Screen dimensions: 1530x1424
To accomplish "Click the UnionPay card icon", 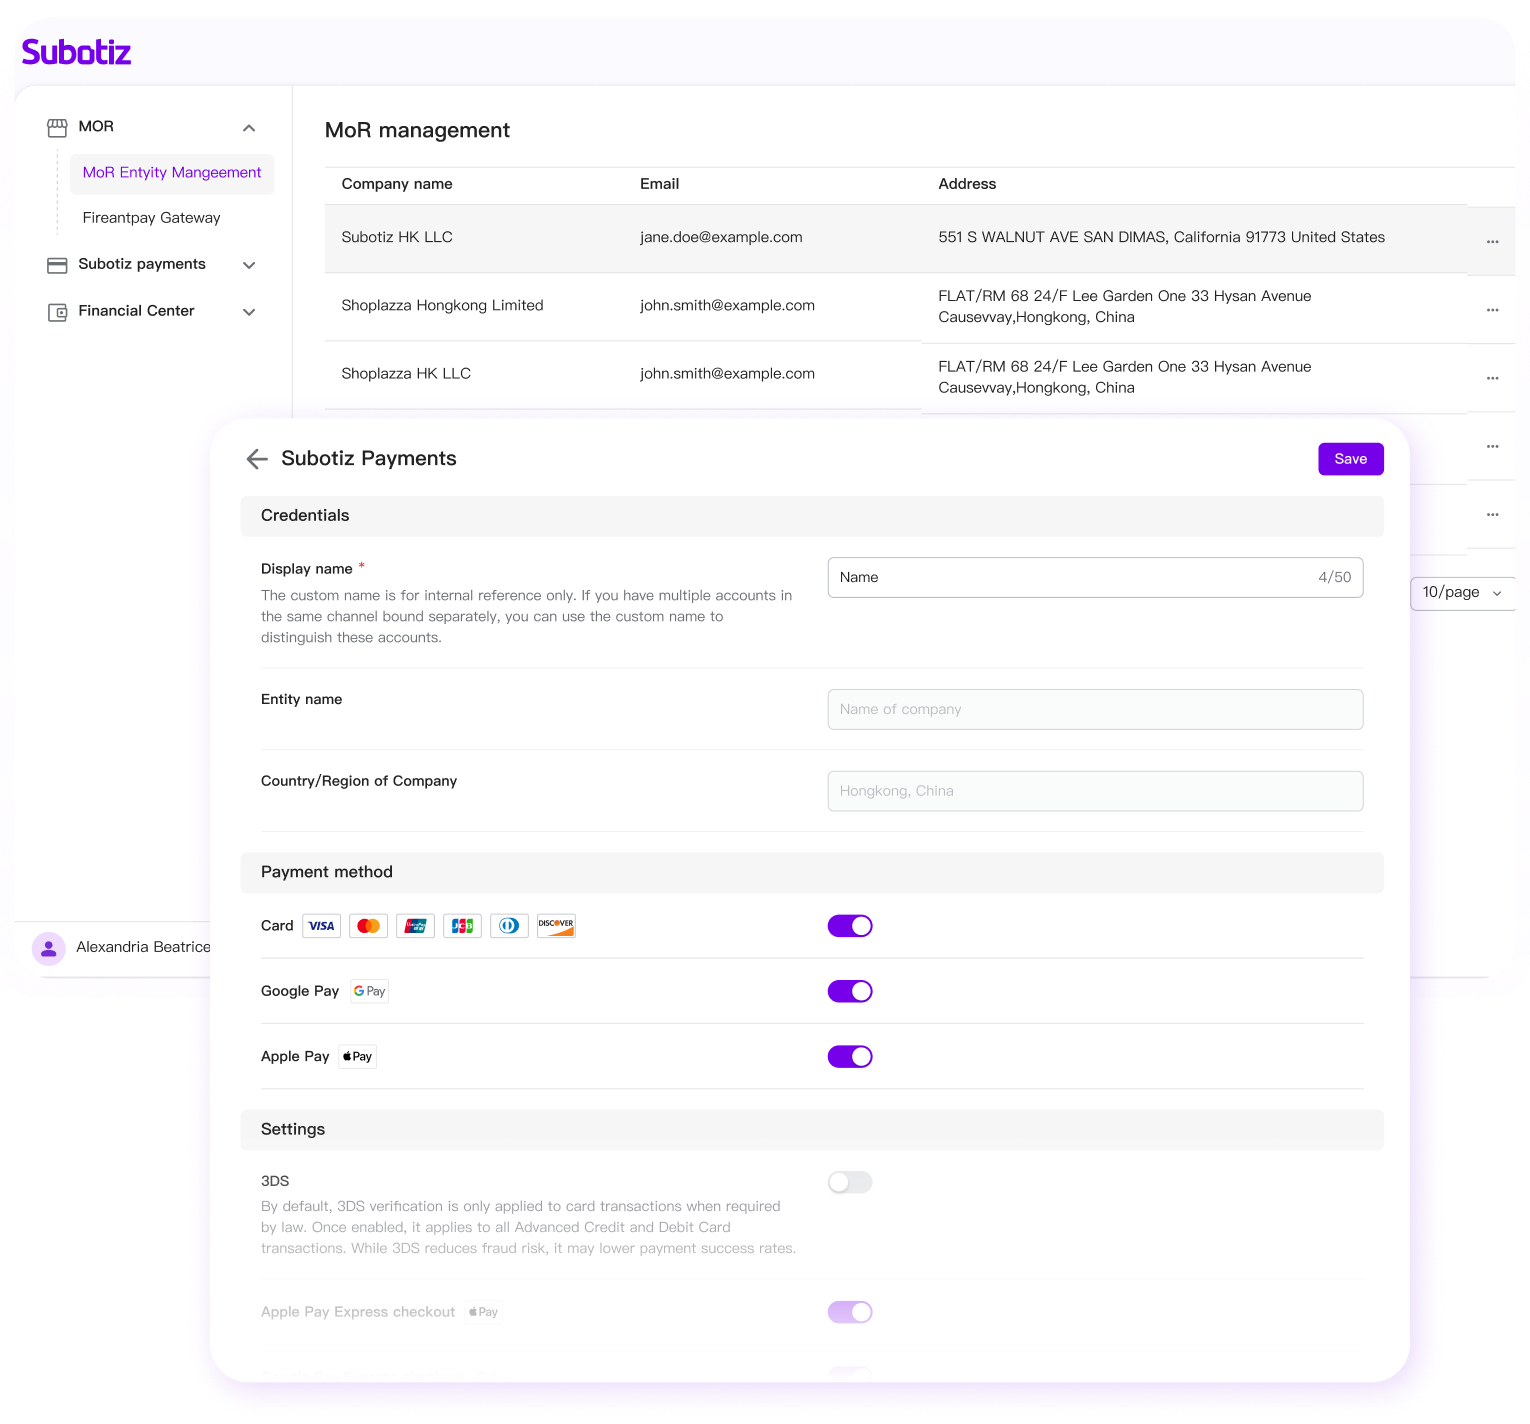I will pyautogui.click(x=415, y=926).
